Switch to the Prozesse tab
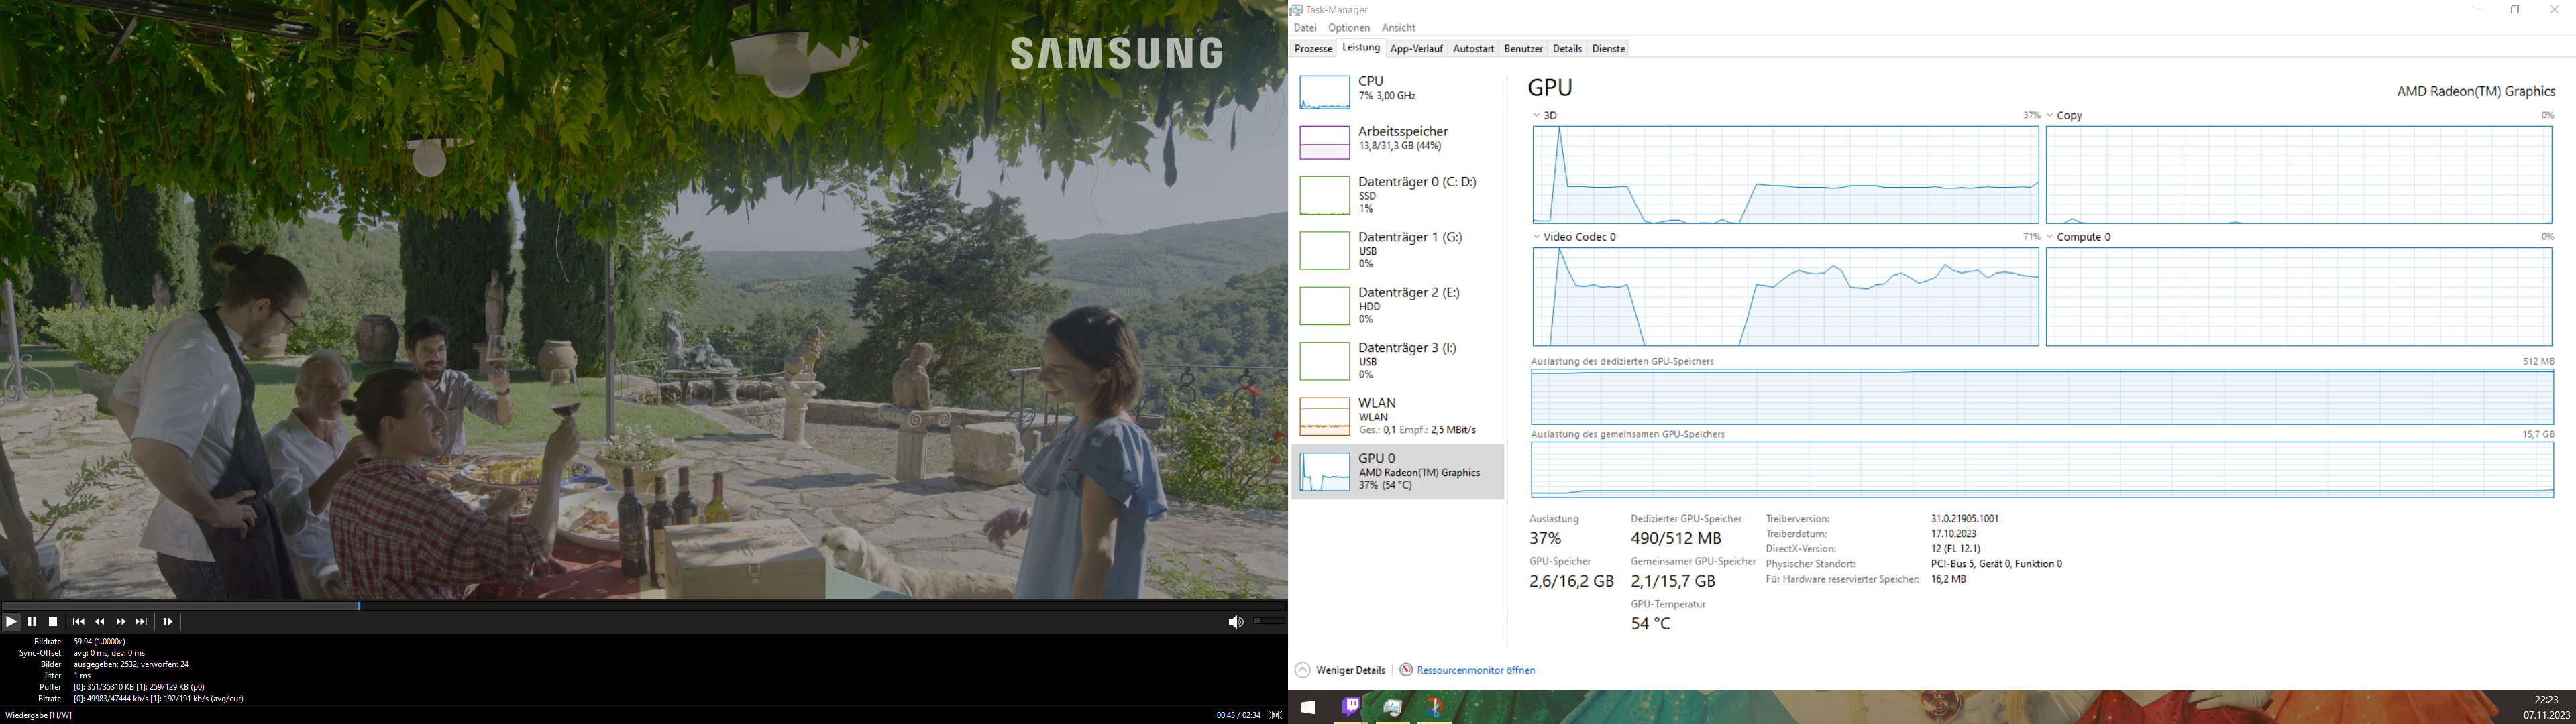The height and width of the screenshot is (724, 2576). [1313, 48]
